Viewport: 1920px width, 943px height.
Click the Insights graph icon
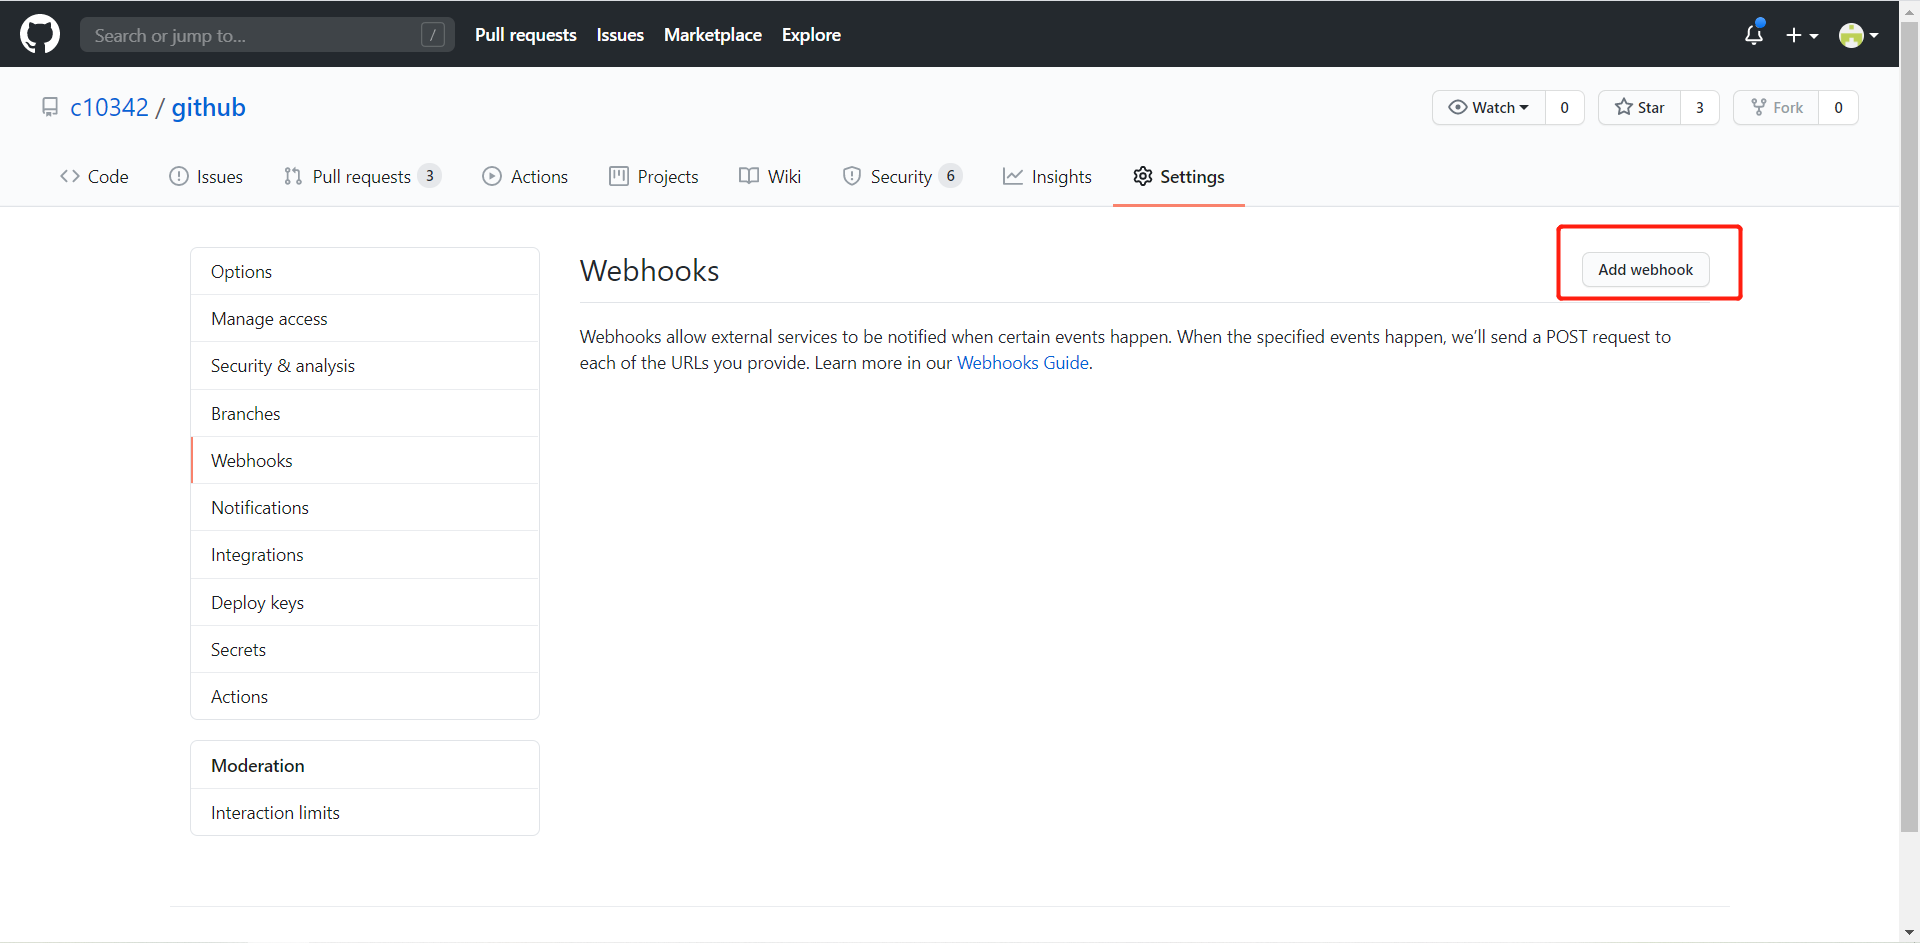tap(1013, 176)
